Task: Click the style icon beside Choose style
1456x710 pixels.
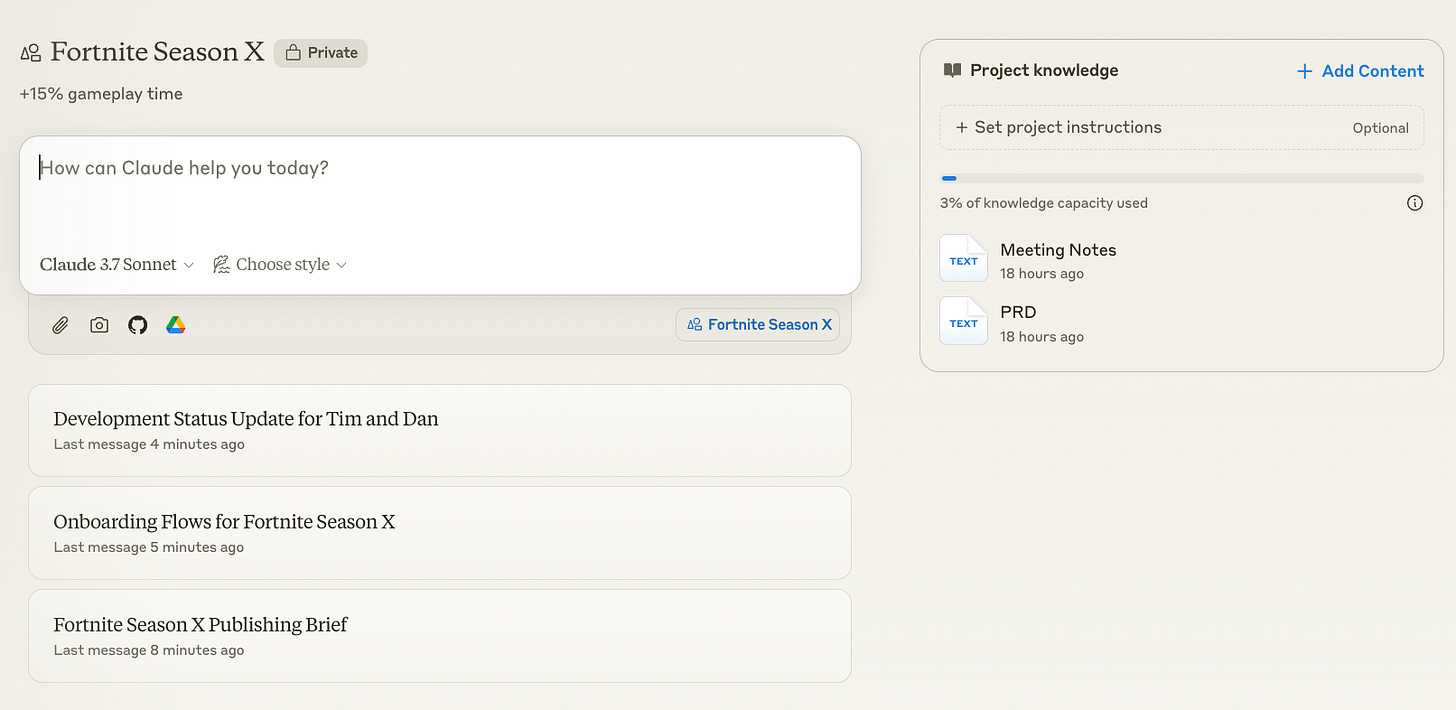Action: click(x=222, y=265)
